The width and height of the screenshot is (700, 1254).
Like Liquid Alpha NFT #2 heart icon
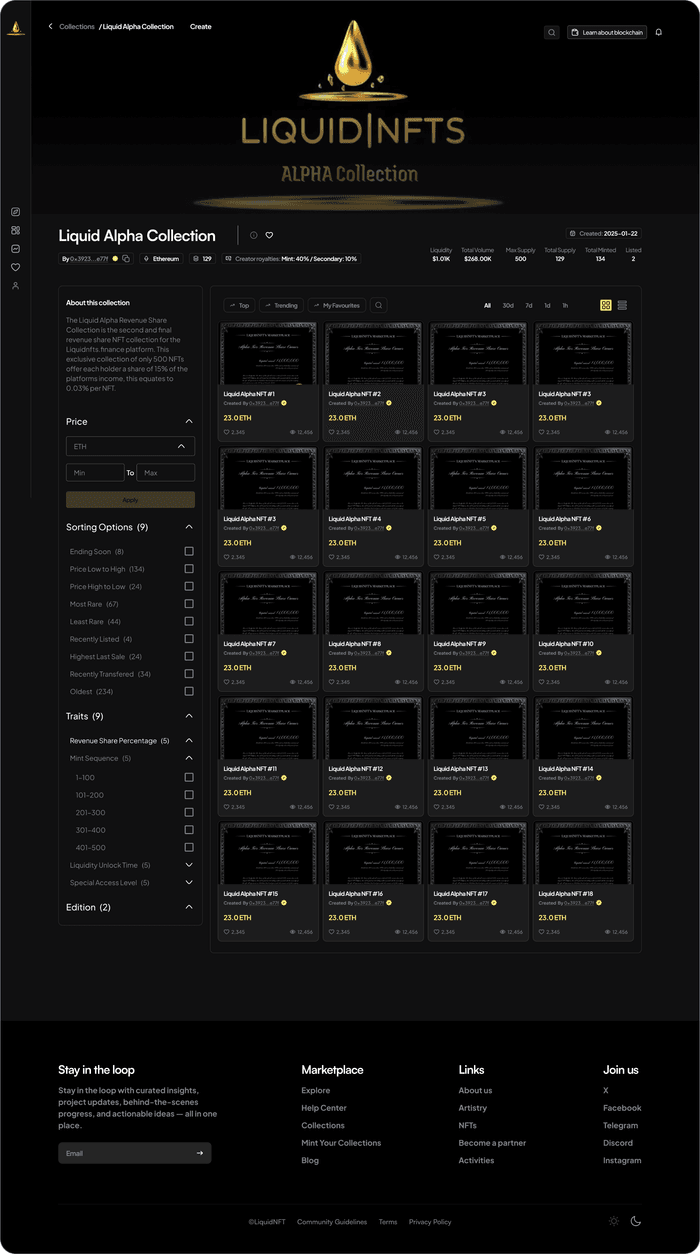[332, 432]
